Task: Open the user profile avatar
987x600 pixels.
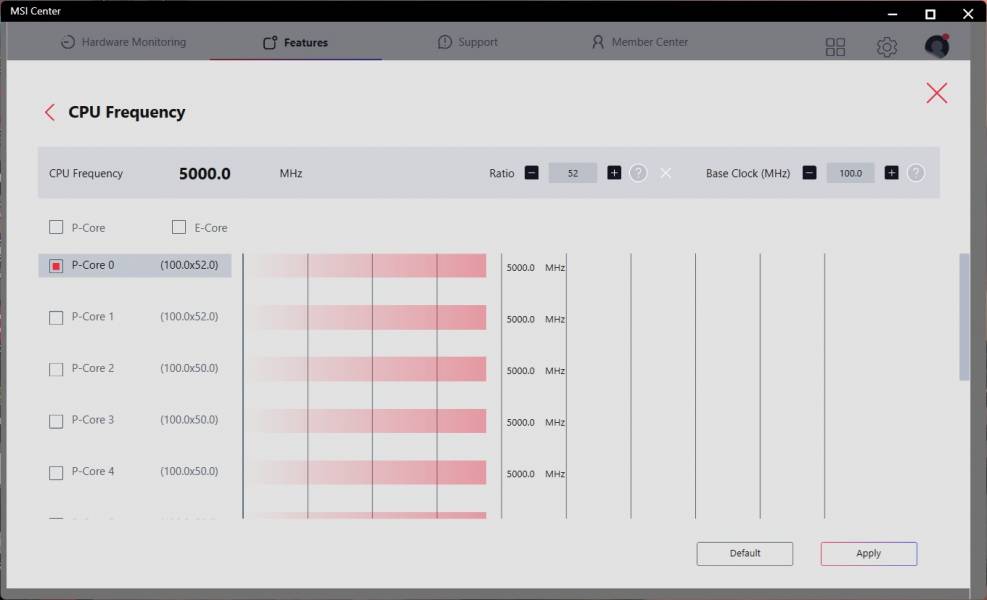Action: point(937,46)
